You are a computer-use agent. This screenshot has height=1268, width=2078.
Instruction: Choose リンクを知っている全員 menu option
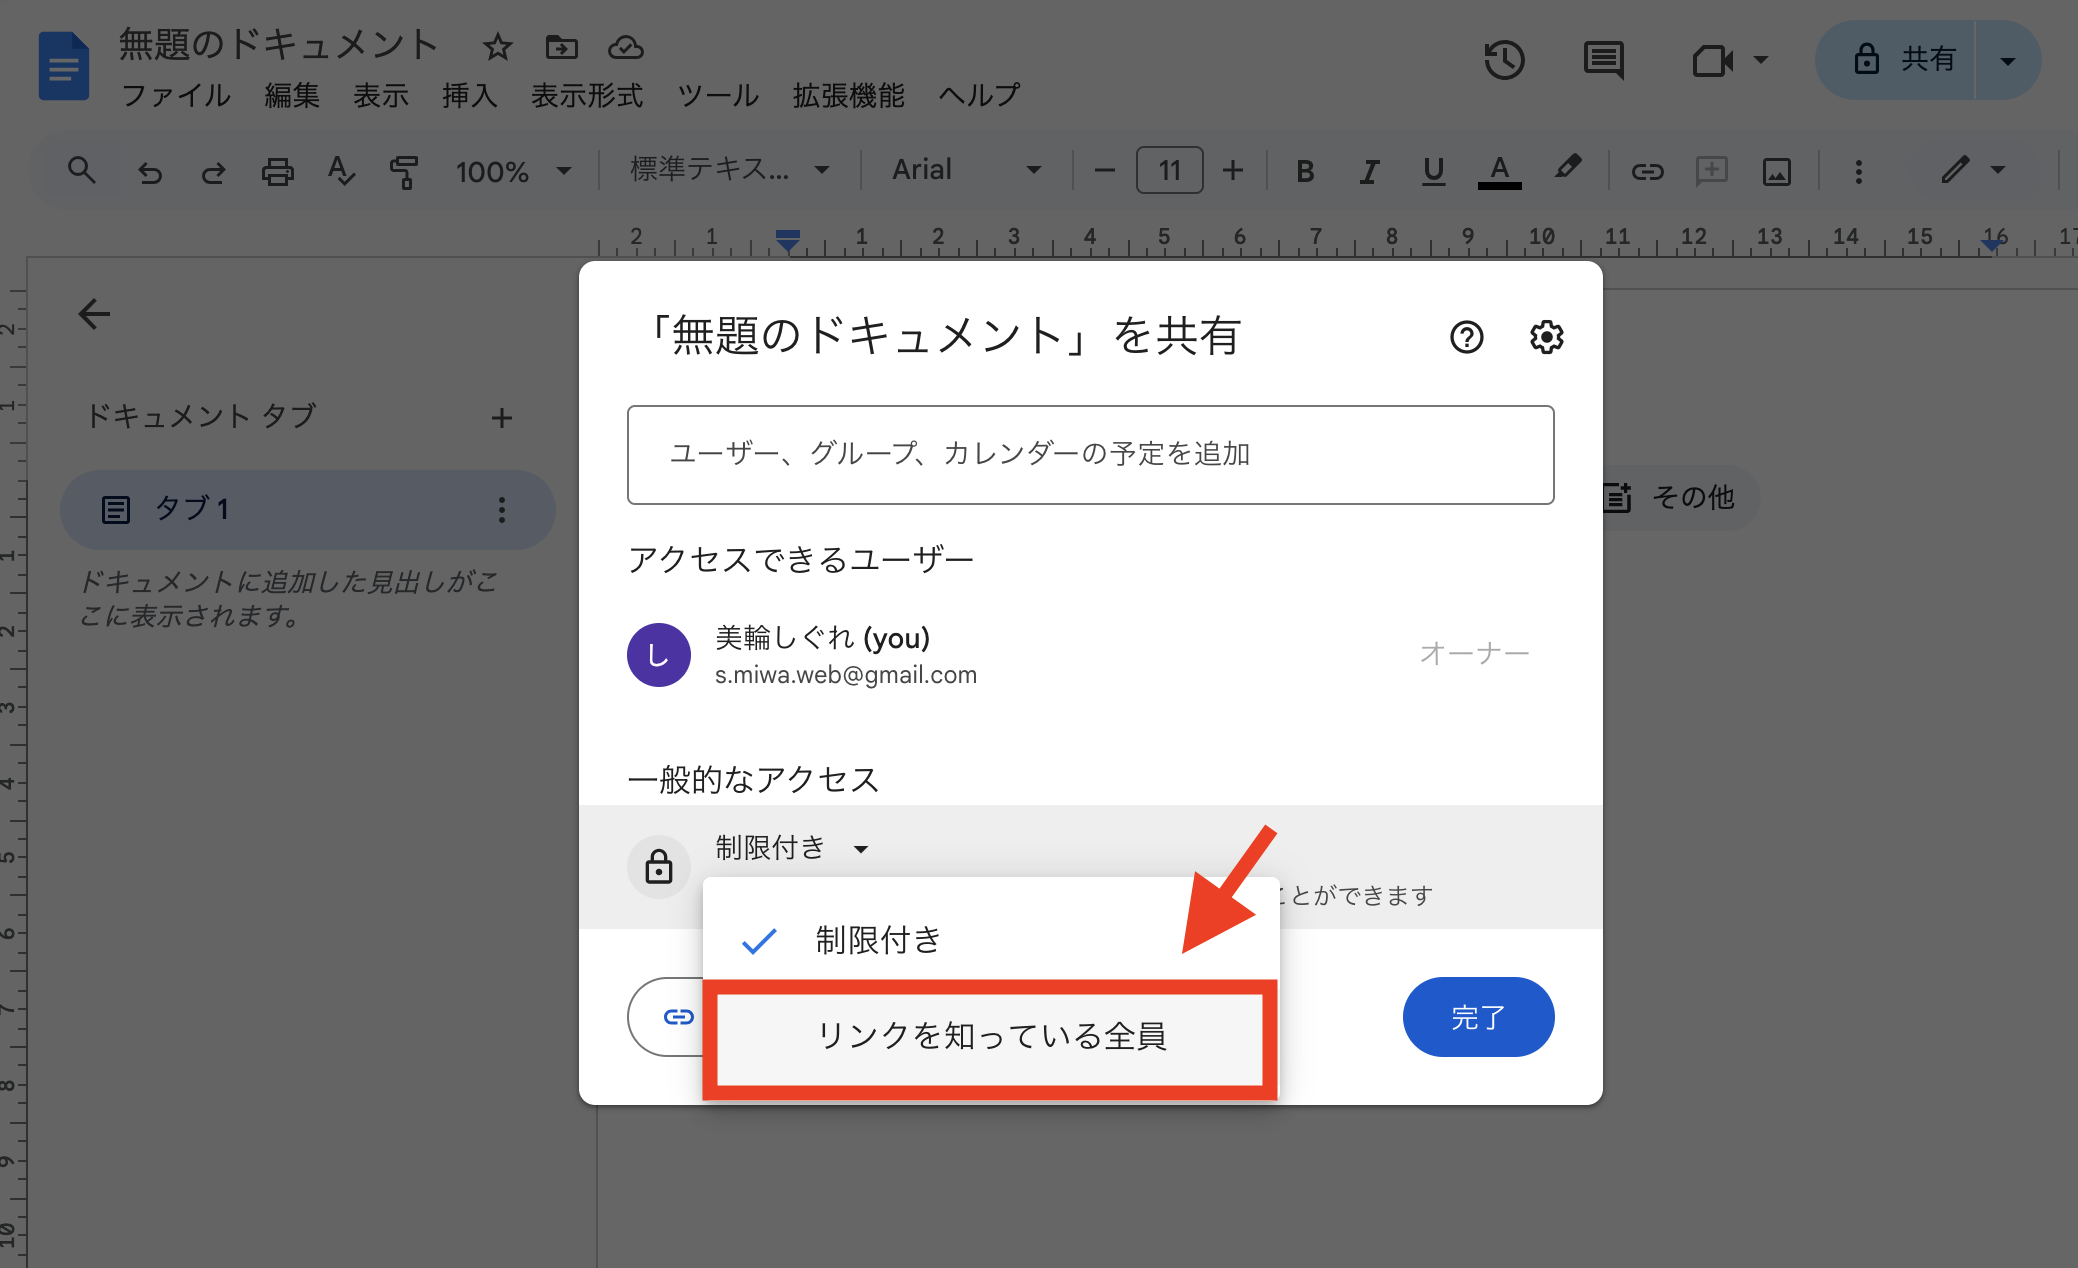(990, 1036)
